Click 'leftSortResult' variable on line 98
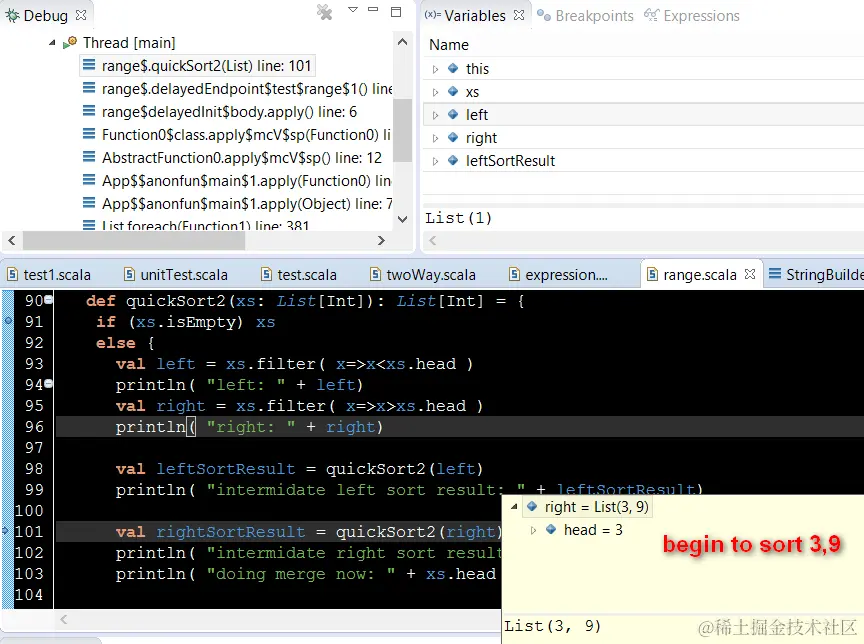 coord(225,469)
